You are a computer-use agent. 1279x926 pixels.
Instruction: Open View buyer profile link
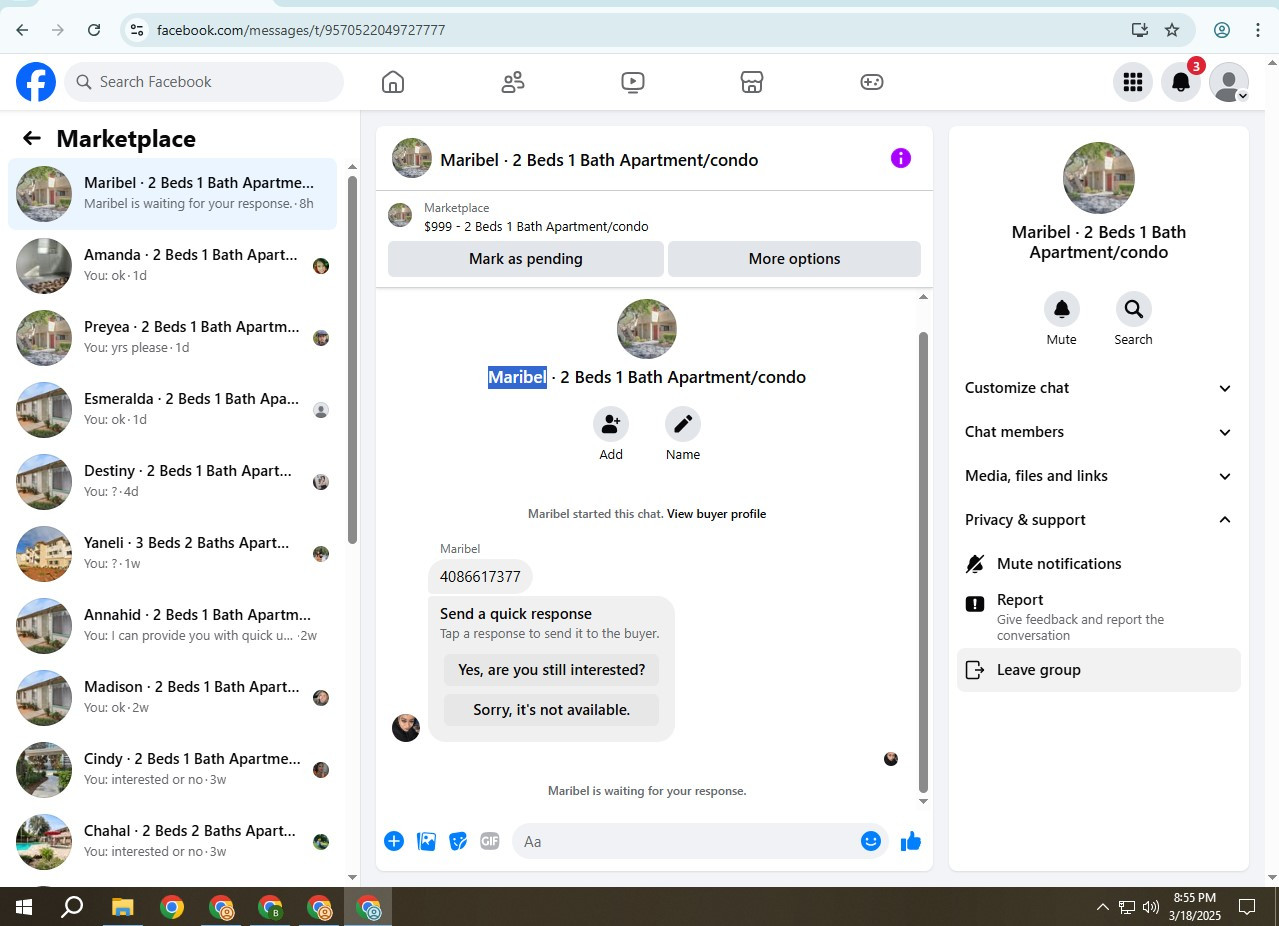tap(716, 514)
